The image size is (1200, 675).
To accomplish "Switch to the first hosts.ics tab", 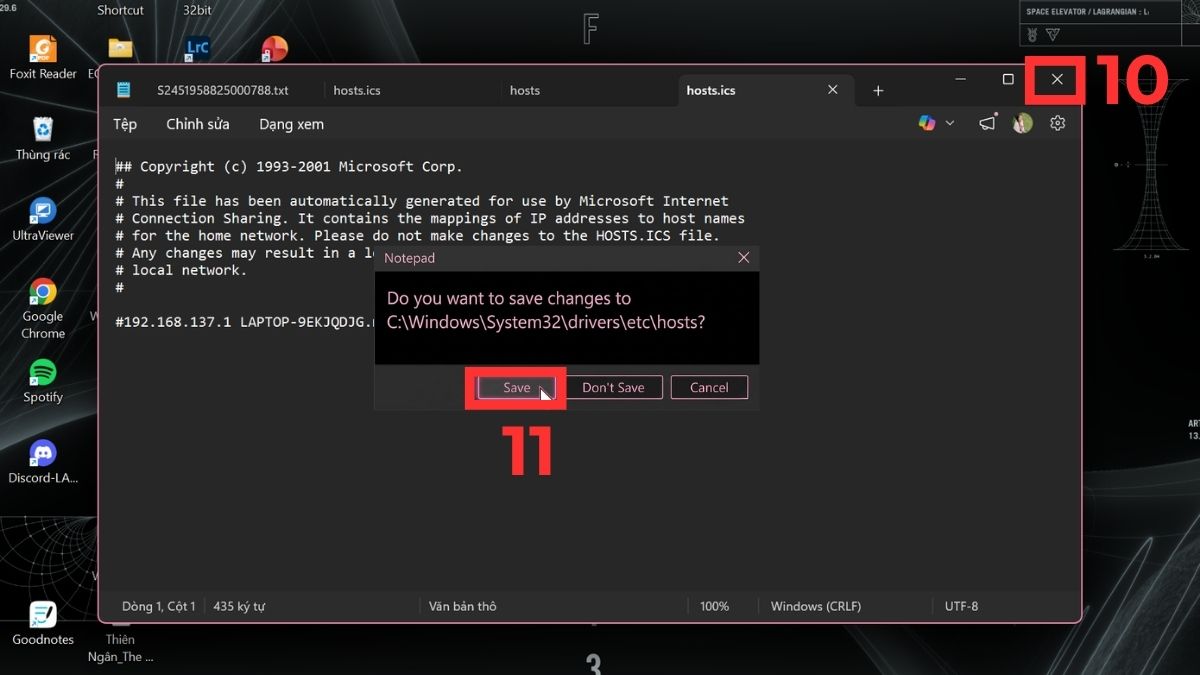I will point(357,90).
